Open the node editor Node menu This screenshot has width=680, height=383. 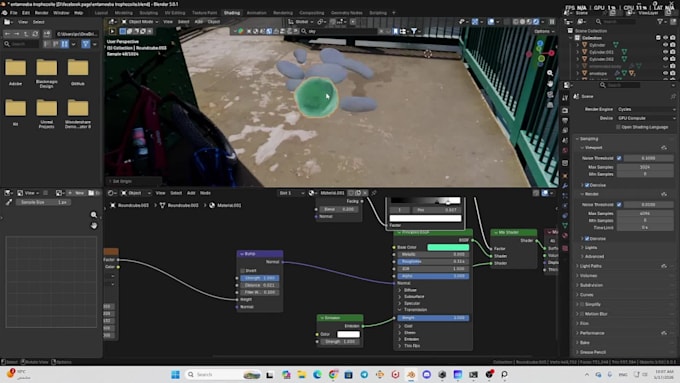[205, 193]
